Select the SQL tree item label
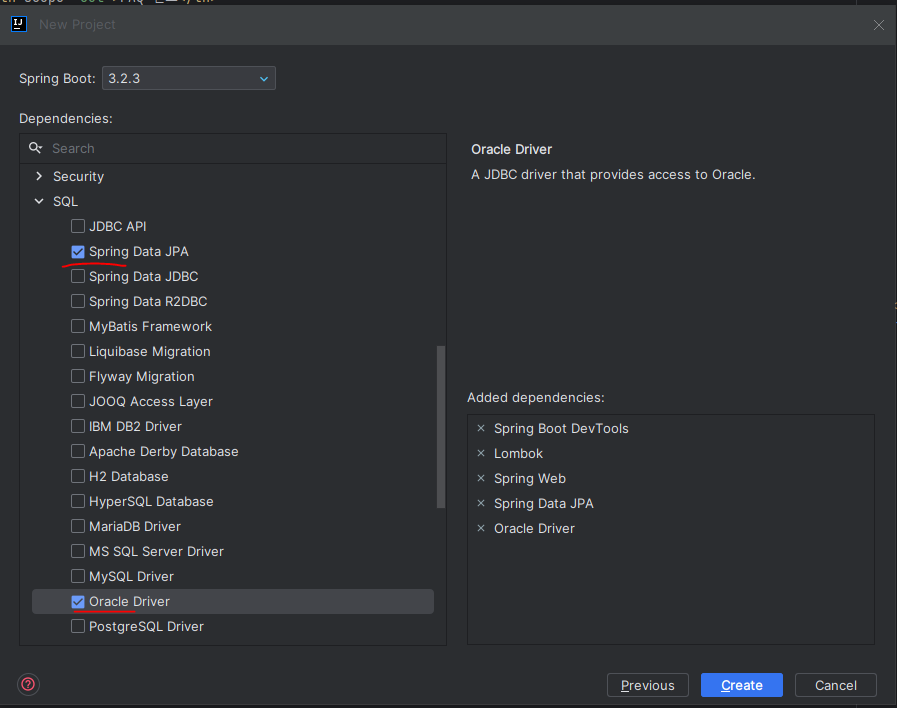The width and height of the screenshot is (897, 708). click(x=65, y=201)
